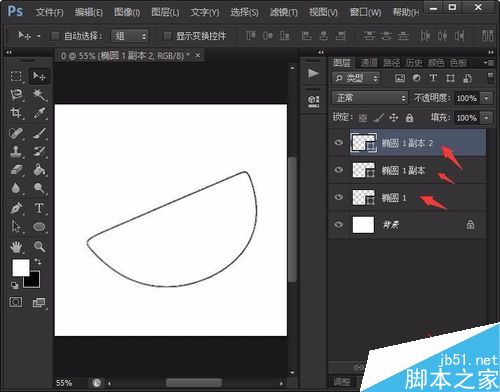
Task: Filter layers by pixel type
Action: tap(400, 78)
